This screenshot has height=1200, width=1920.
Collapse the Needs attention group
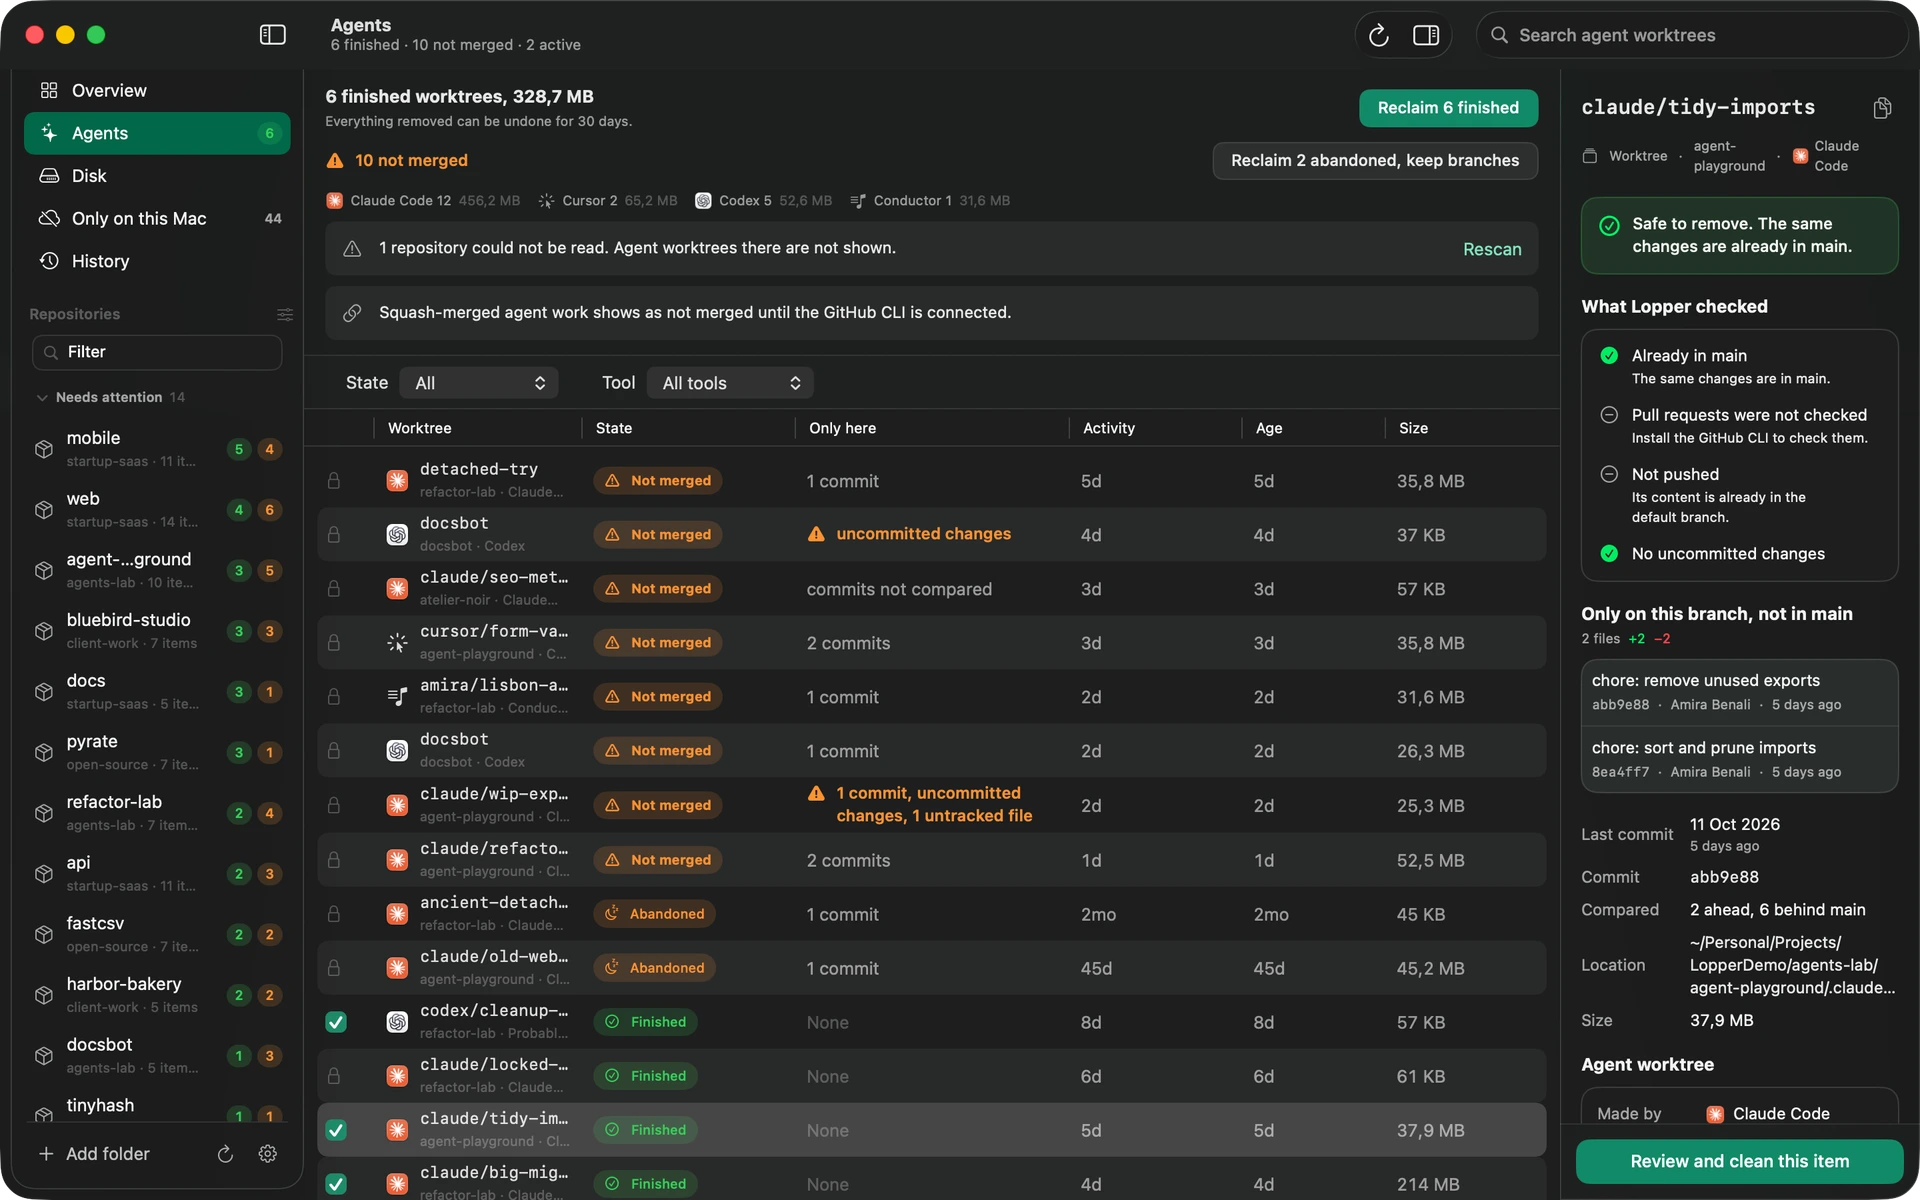pyautogui.click(x=42, y=398)
